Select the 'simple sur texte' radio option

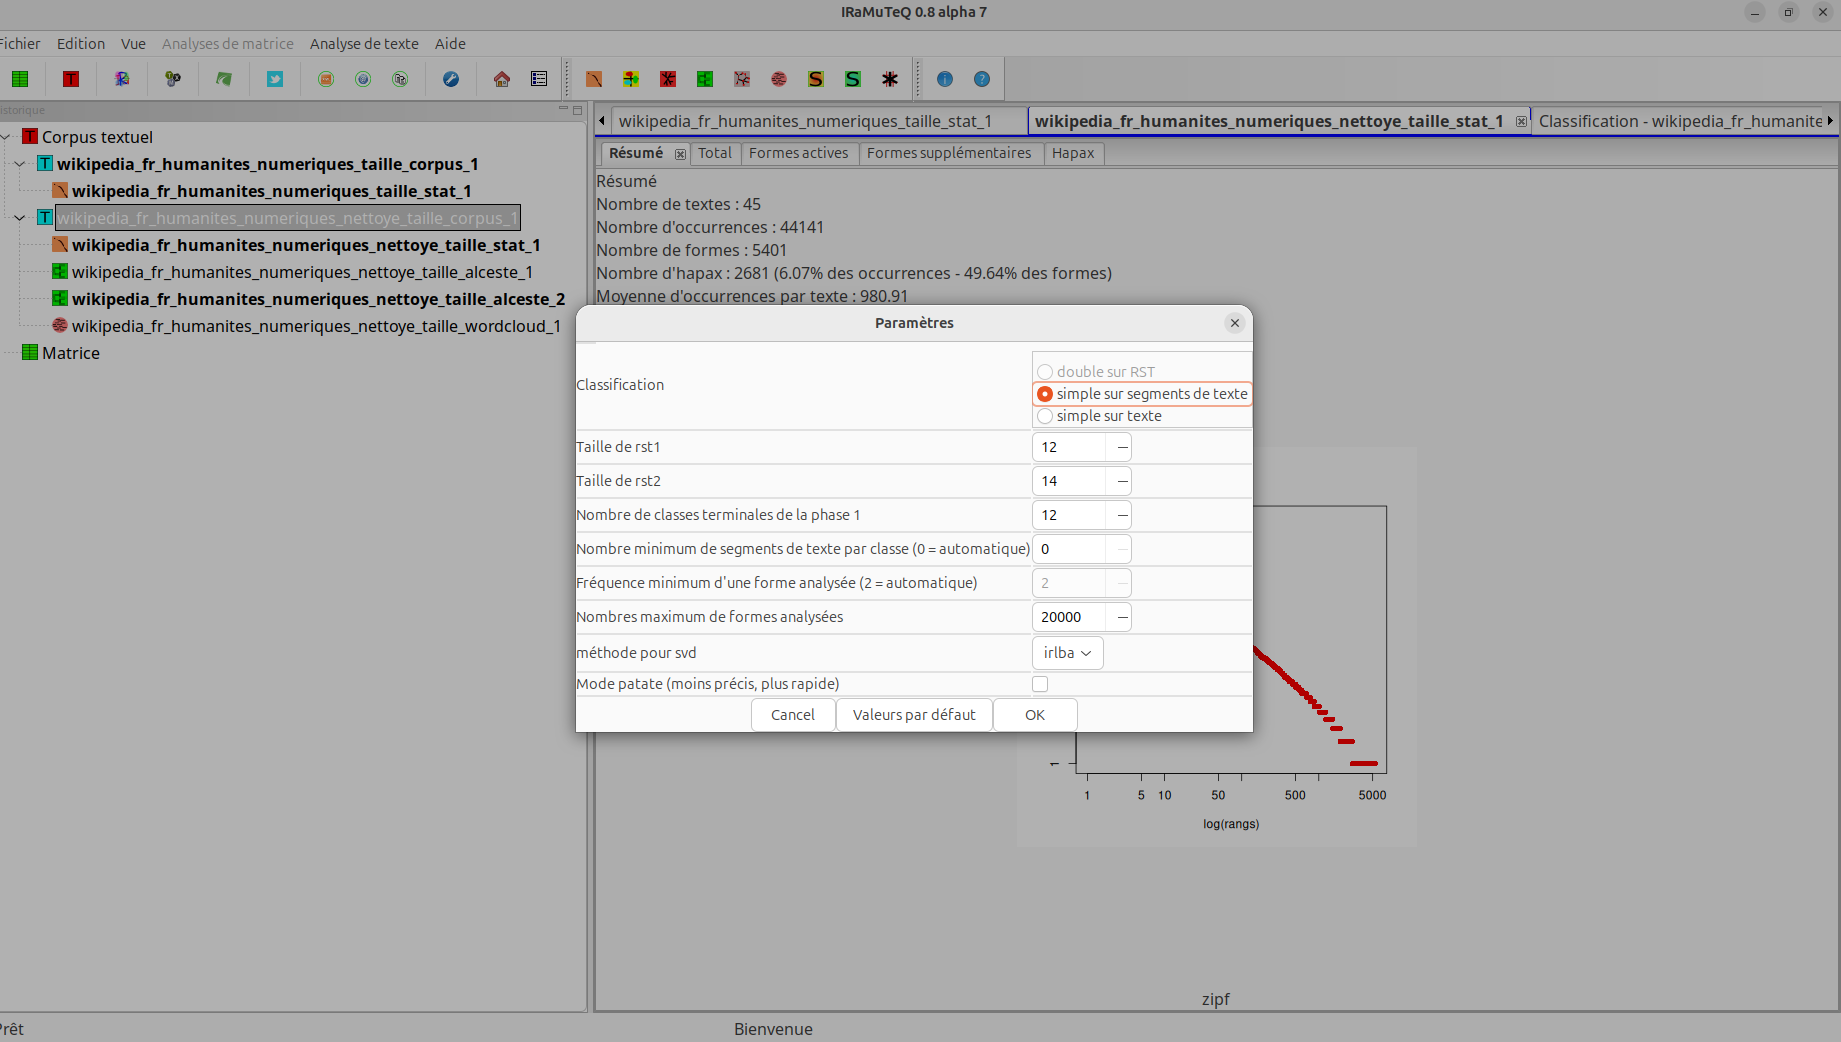(1045, 416)
